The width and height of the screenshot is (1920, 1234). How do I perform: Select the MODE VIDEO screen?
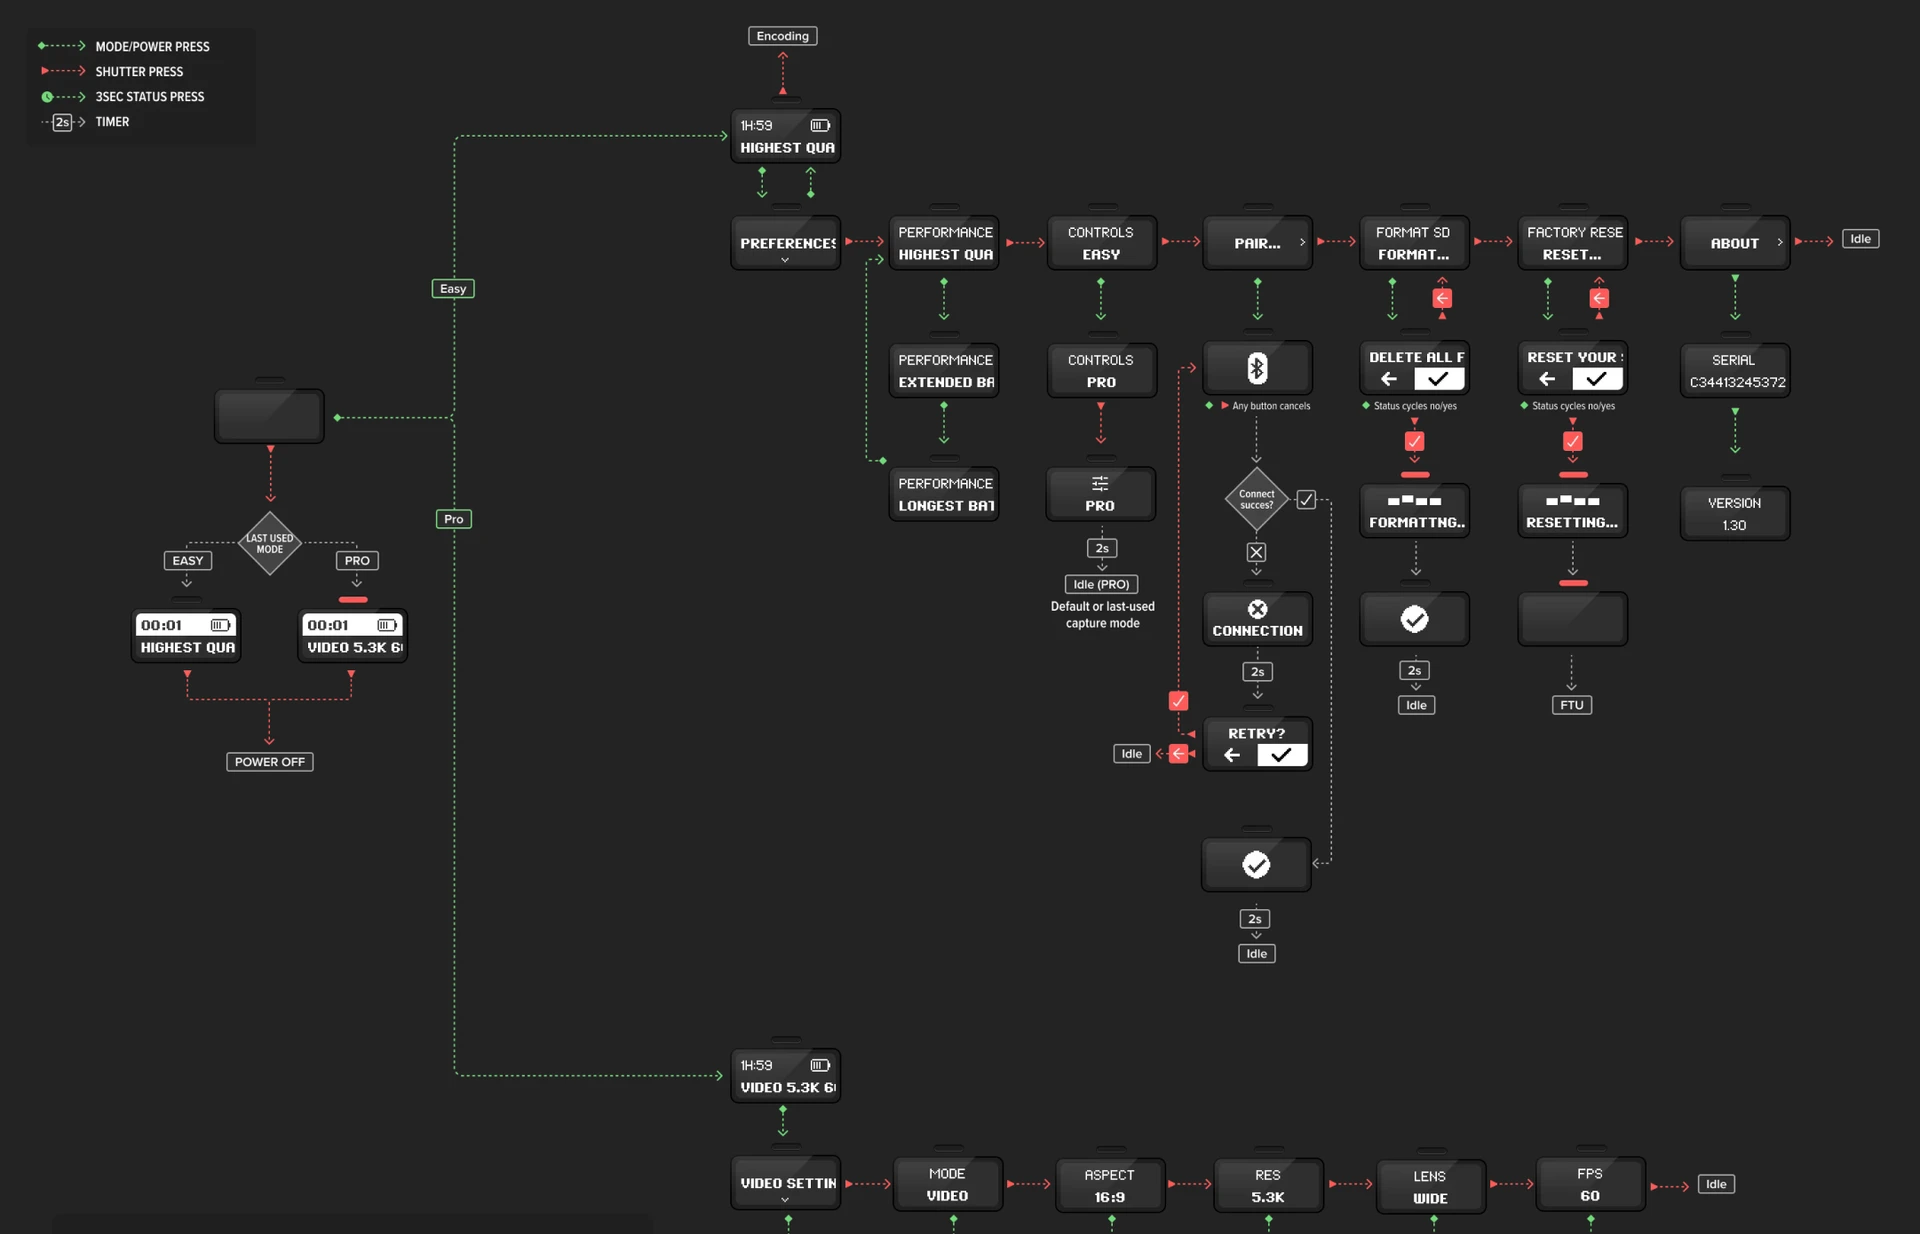(x=947, y=1185)
